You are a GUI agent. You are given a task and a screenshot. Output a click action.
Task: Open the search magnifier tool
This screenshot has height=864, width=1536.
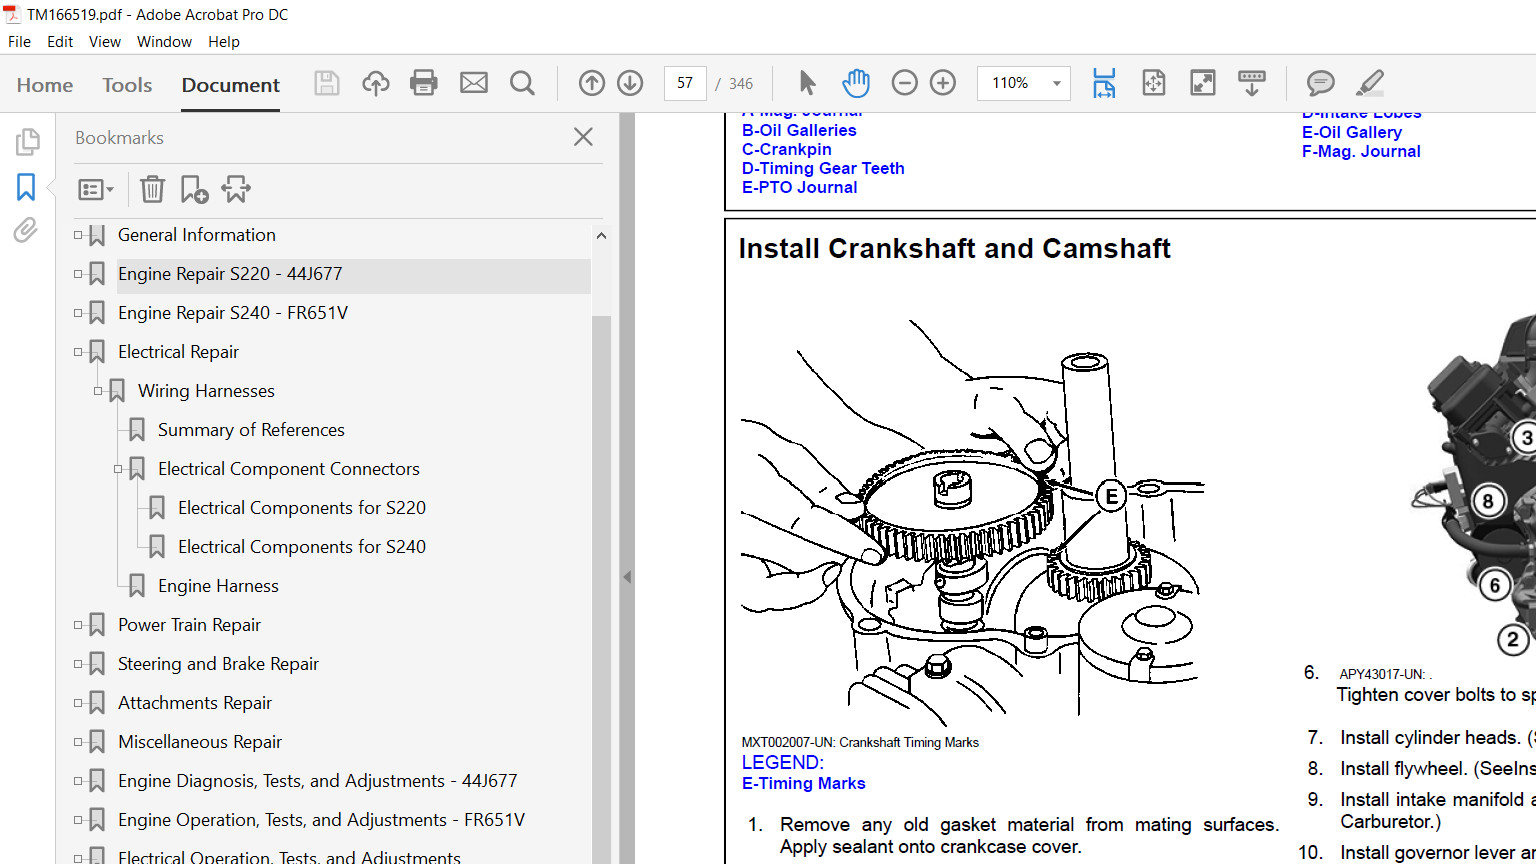click(522, 83)
